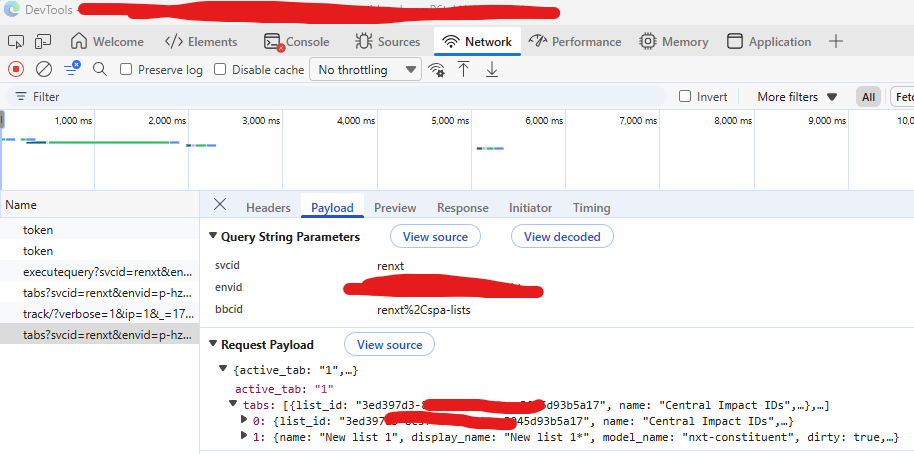Click the Edge logo in title bar

point(12,10)
